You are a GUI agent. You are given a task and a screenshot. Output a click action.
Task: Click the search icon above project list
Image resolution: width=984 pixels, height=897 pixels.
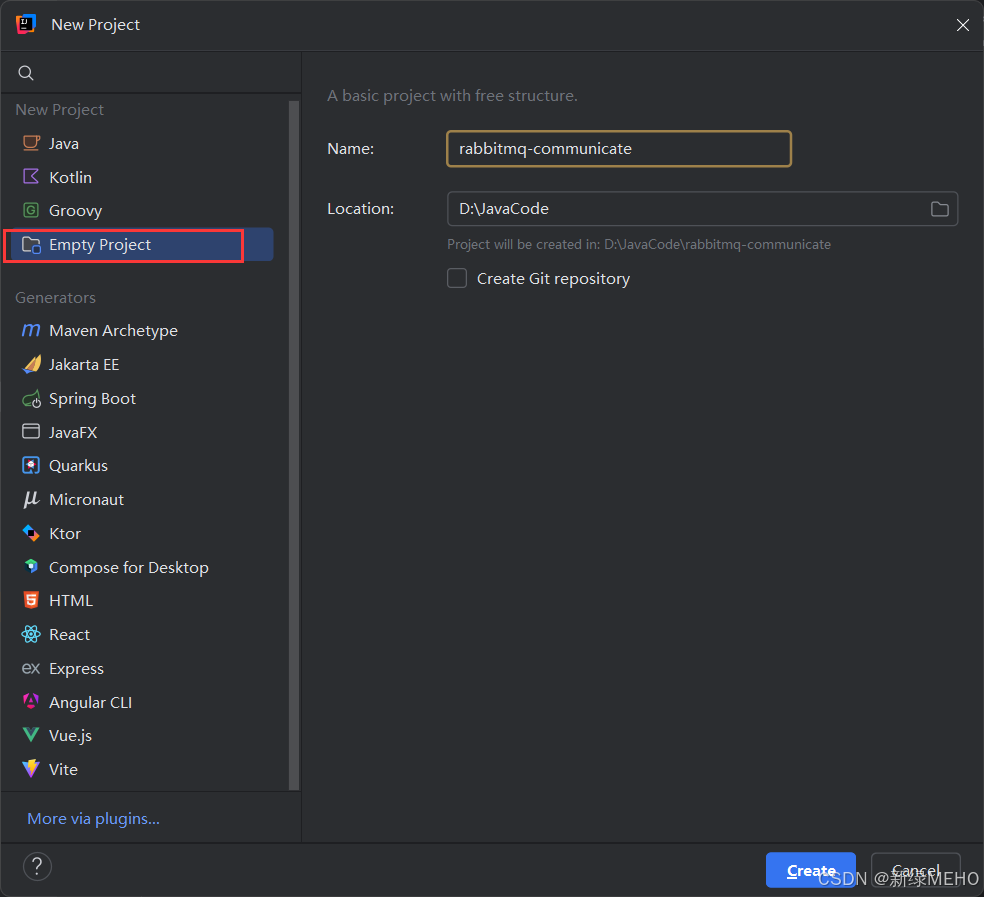pos(26,73)
